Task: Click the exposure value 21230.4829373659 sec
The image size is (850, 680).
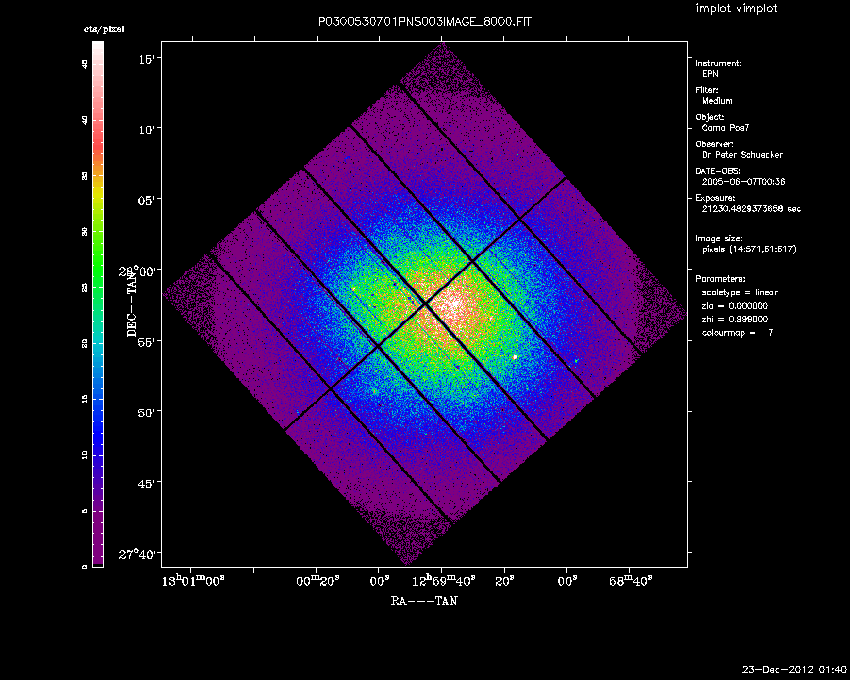Action: [x=751, y=209]
